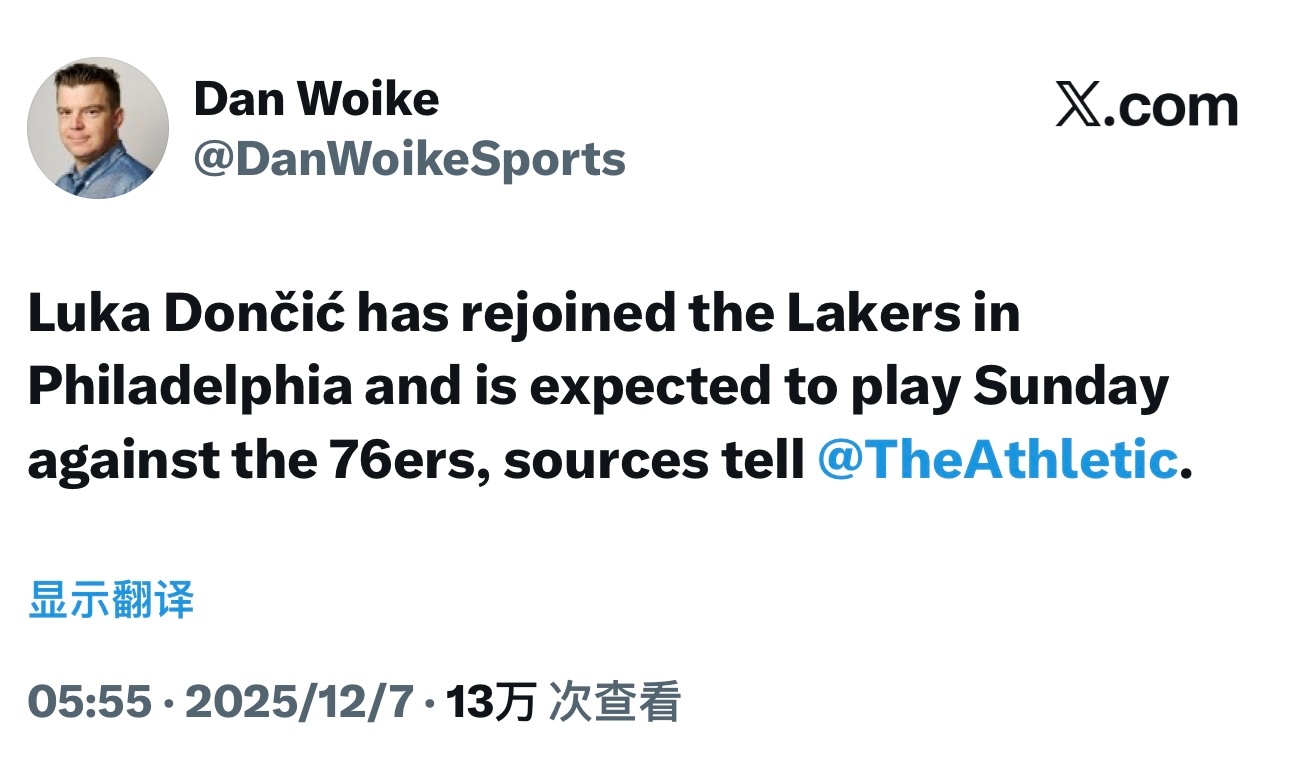
Task: View Dan Woike's account from his username
Action: 410,158
